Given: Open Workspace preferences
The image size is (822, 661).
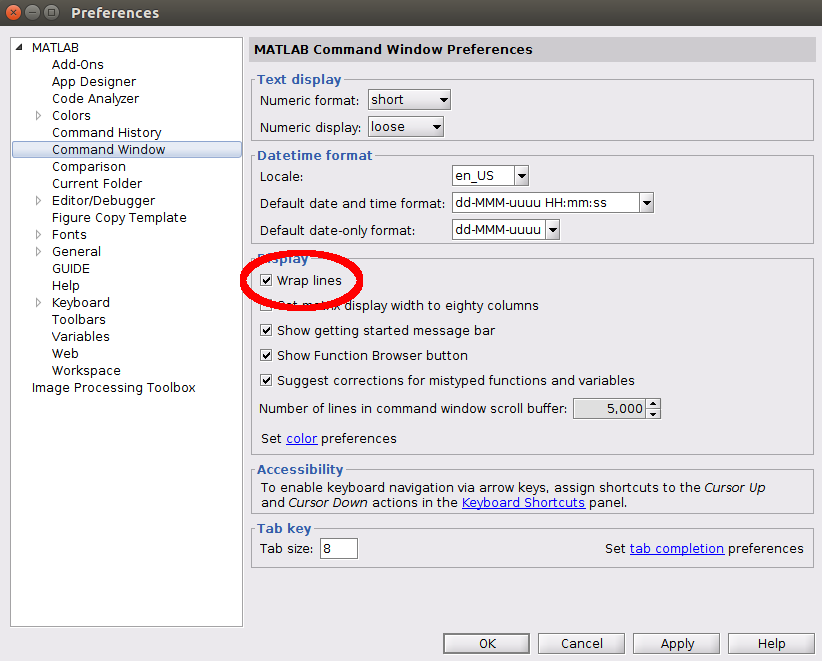Looking at the screenshot, I should point(86,371).
